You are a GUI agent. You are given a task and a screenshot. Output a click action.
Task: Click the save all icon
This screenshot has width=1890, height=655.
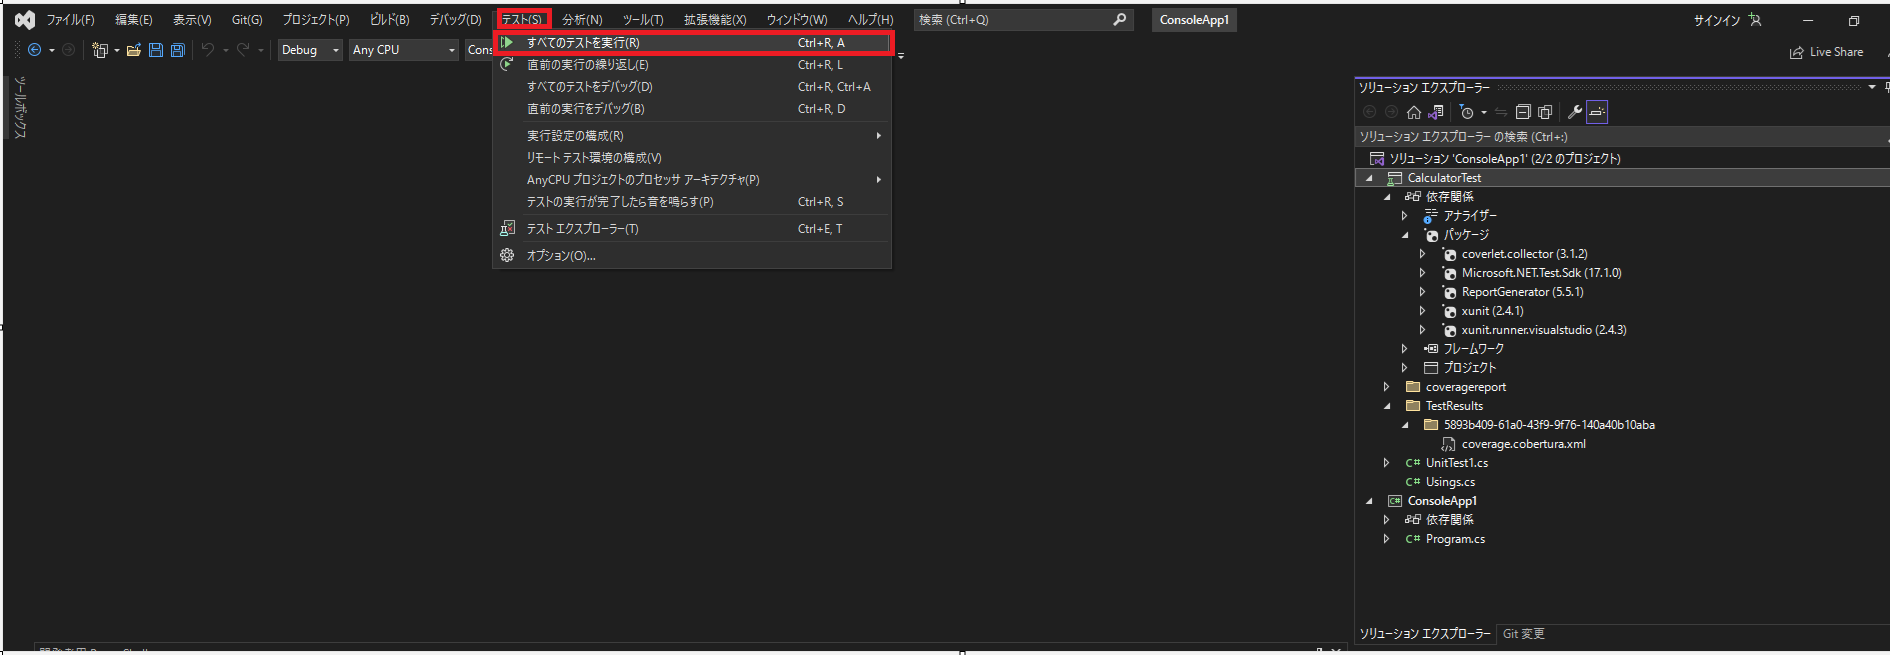(178, 50)
